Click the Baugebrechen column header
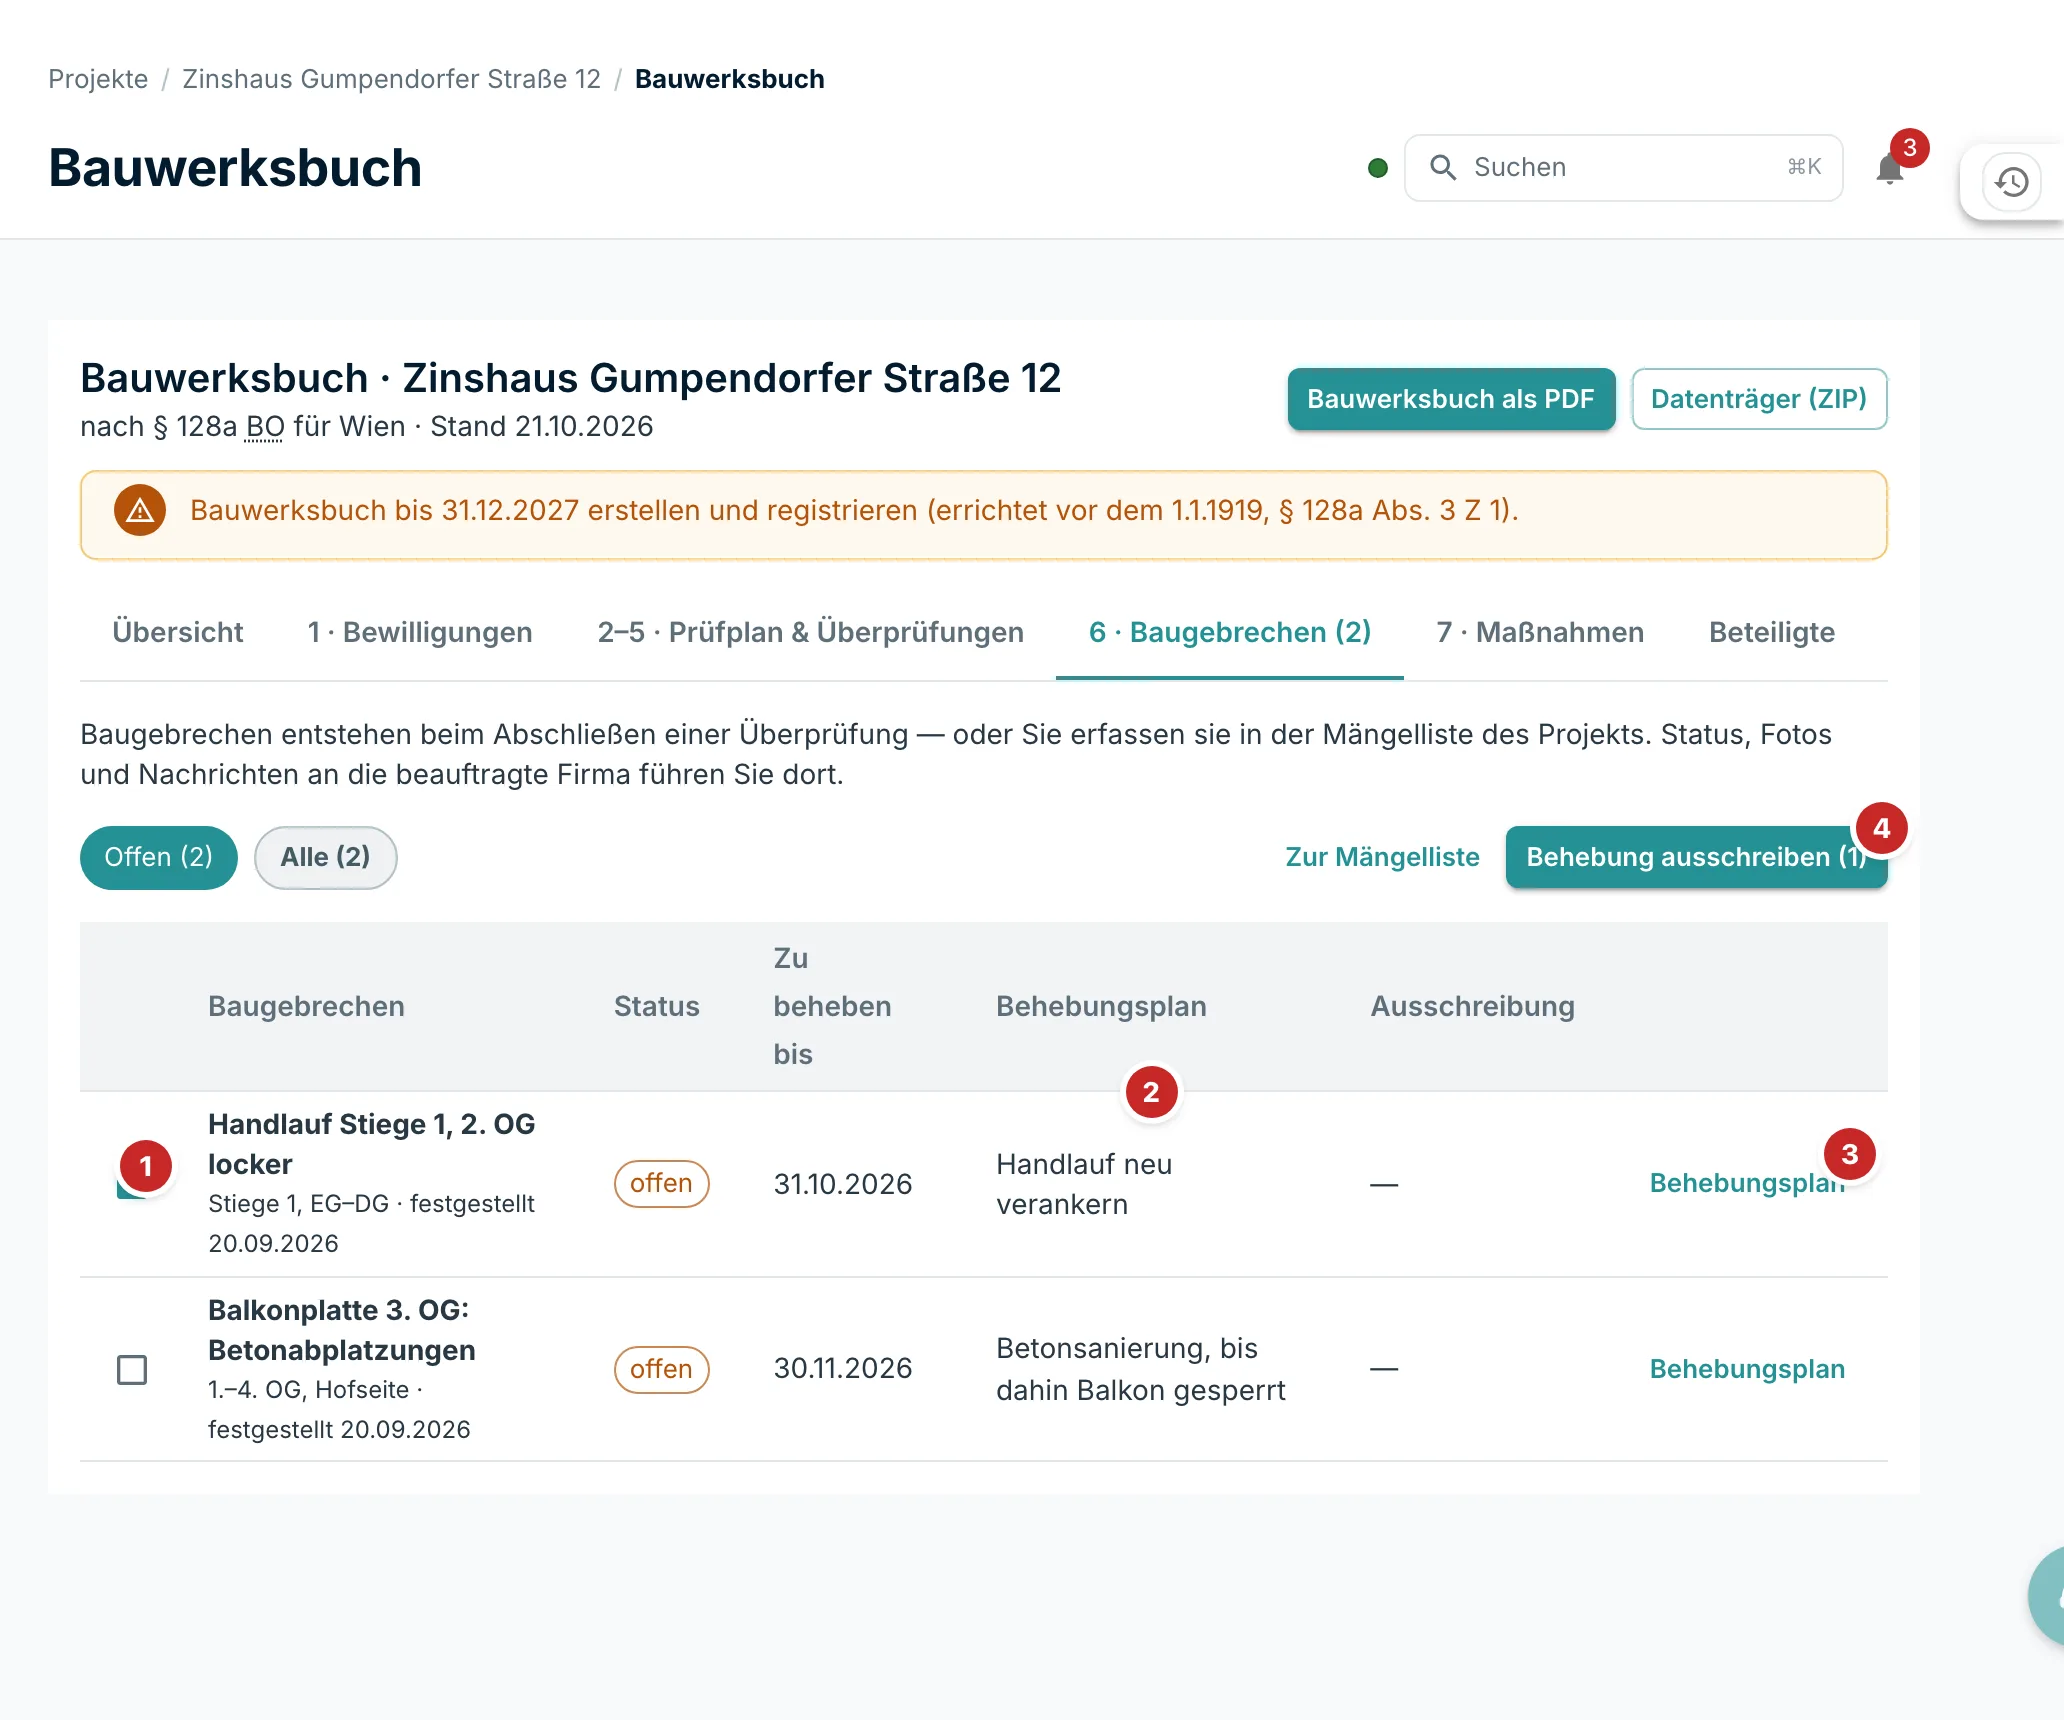 (306, 1006)
